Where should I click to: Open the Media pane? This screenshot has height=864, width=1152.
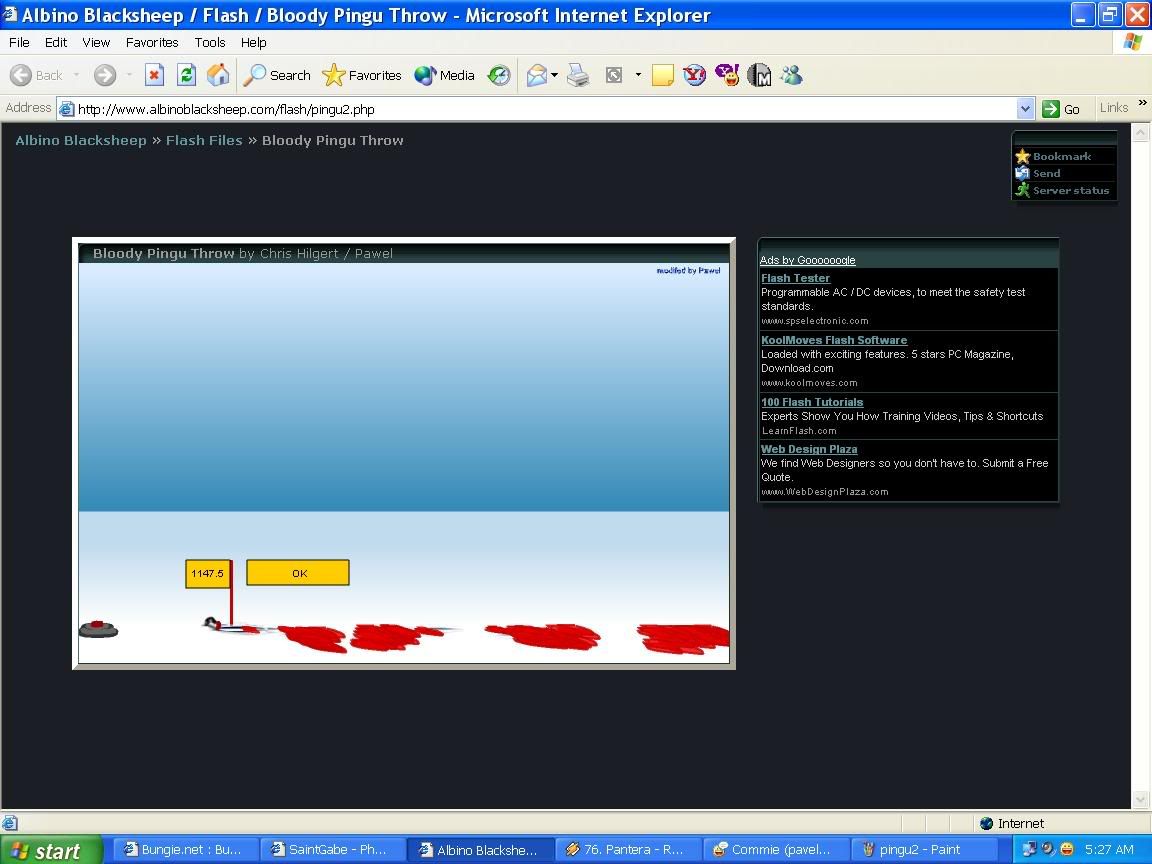444,75
